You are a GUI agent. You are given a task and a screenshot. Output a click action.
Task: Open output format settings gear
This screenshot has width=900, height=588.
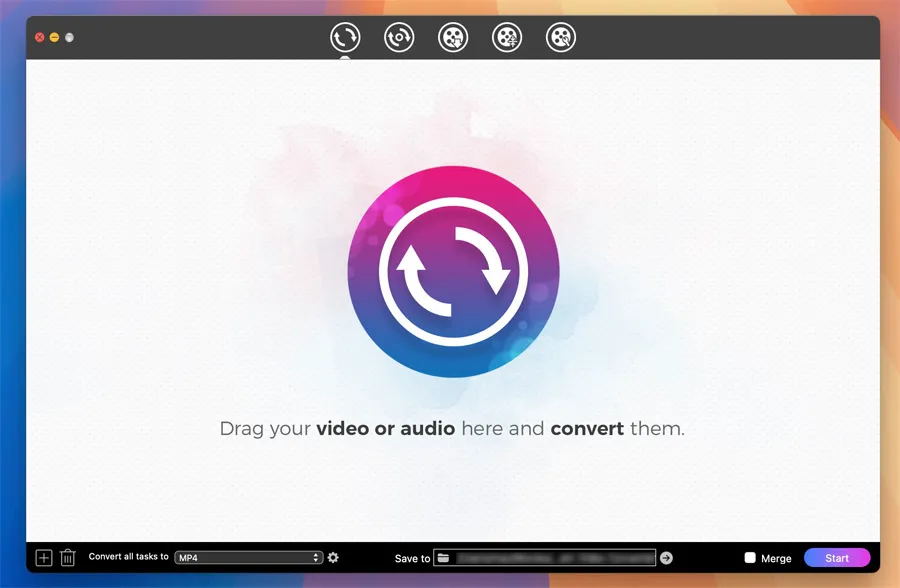coord(333,558)
